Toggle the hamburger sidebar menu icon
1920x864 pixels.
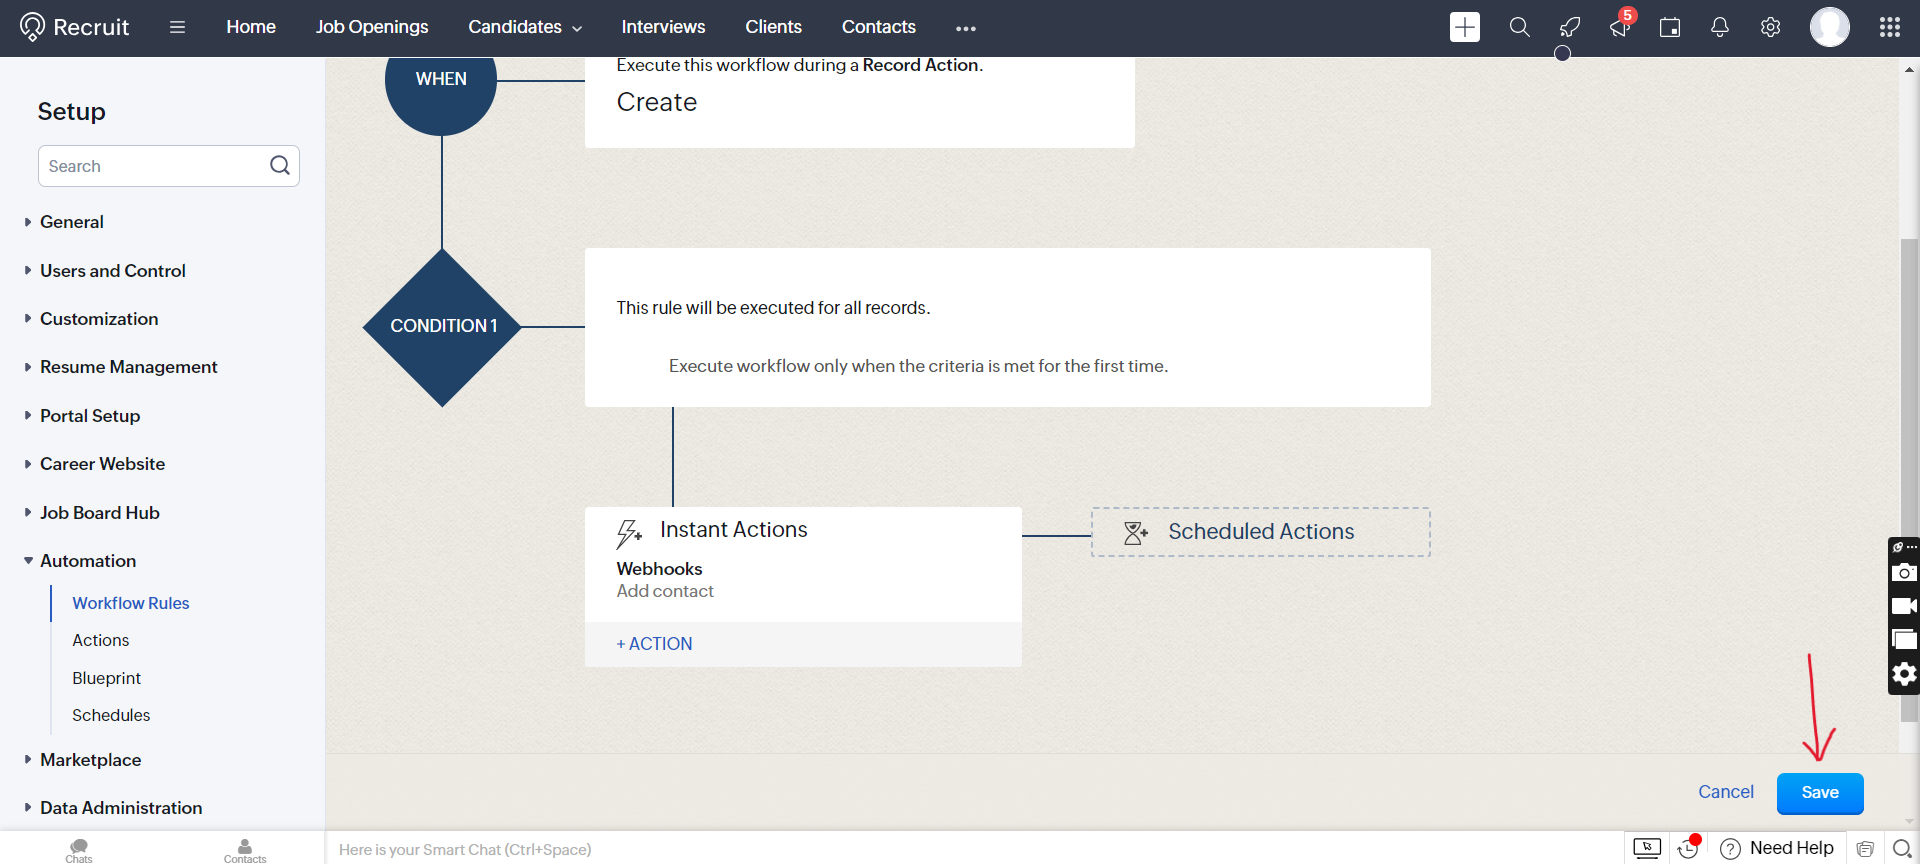pos(177,27)
